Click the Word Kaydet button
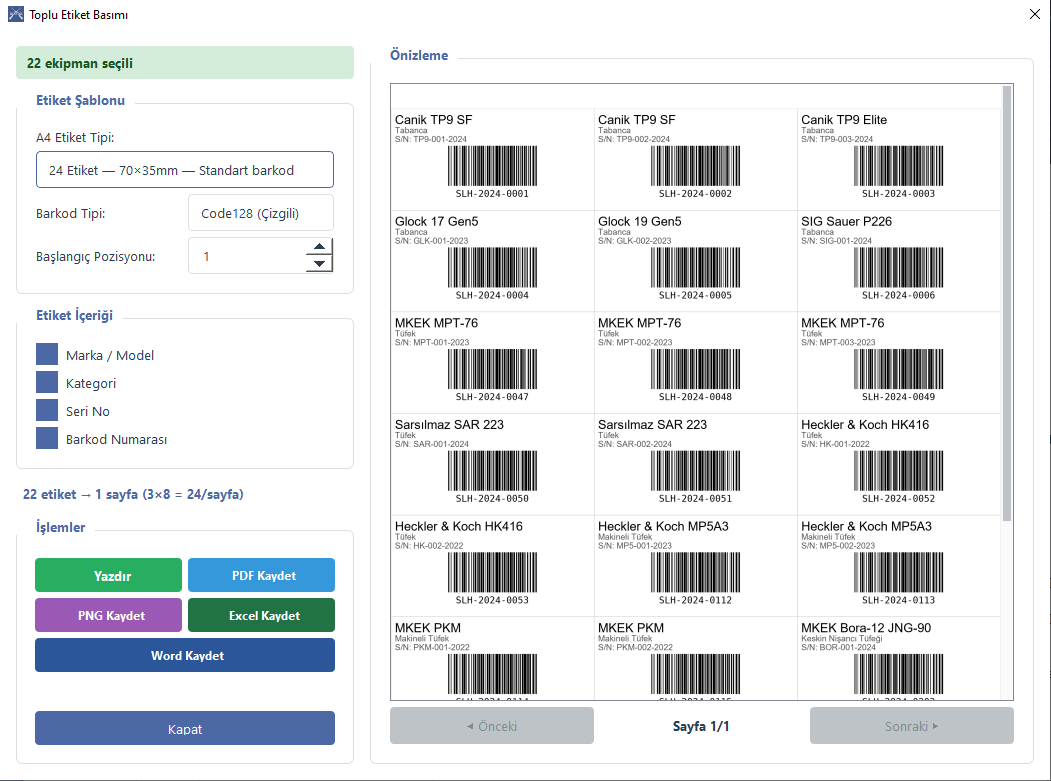This screenshot has width=1051, height=781. (185, 655)
